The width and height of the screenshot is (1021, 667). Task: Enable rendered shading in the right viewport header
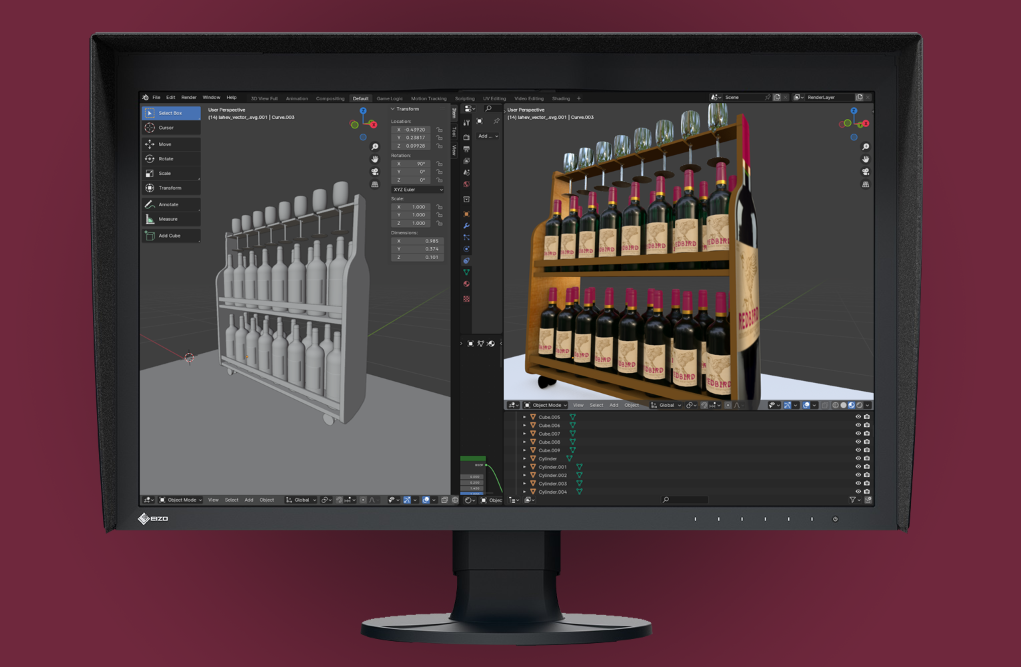tap(860, 405)
